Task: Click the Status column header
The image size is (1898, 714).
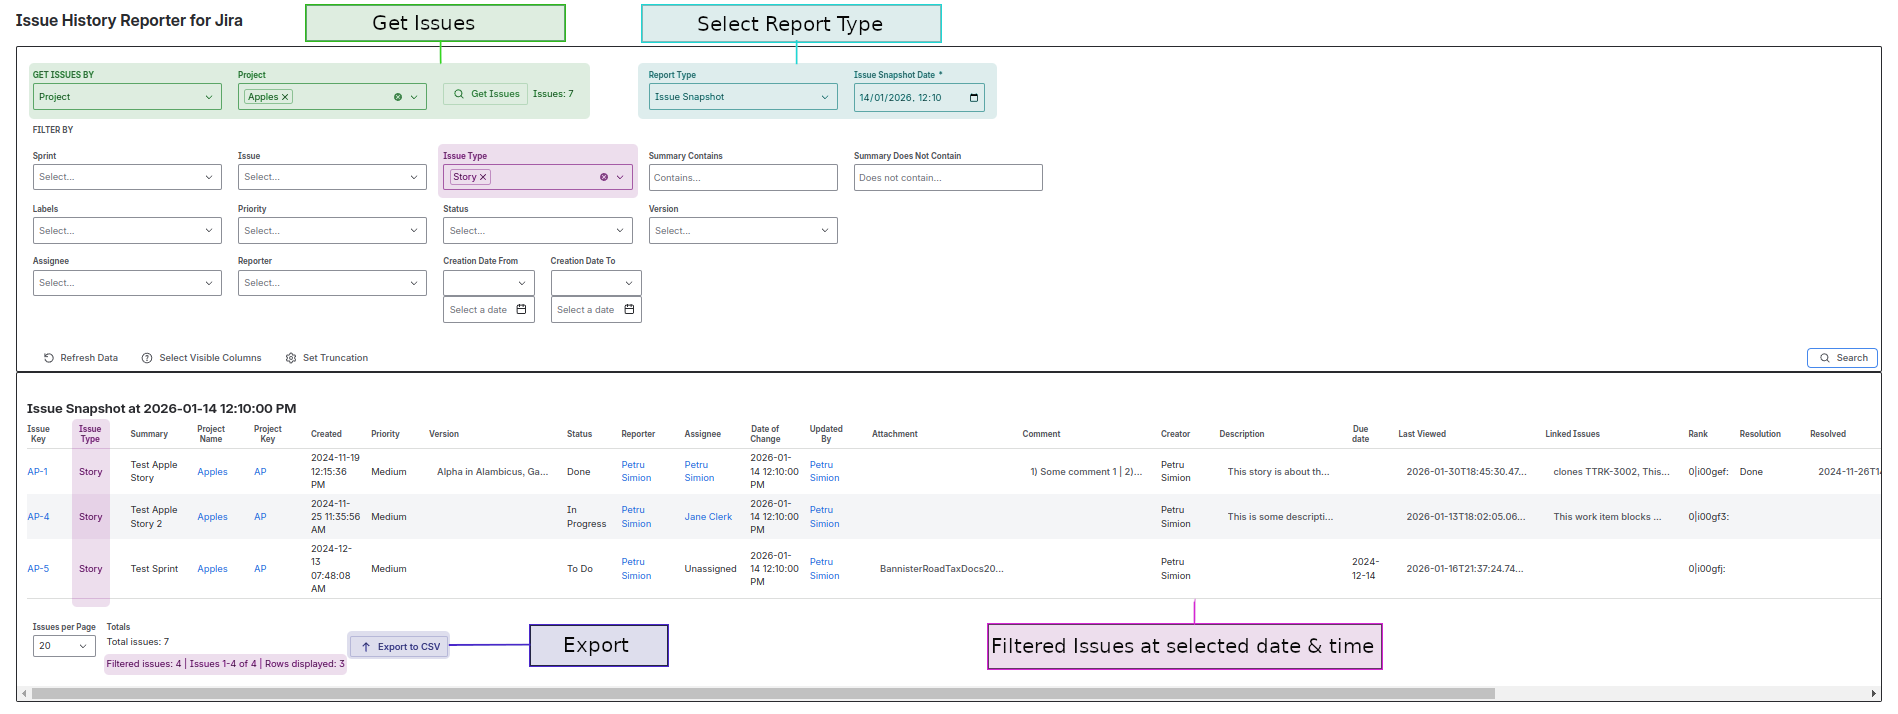Action: (x=579, y=434)
